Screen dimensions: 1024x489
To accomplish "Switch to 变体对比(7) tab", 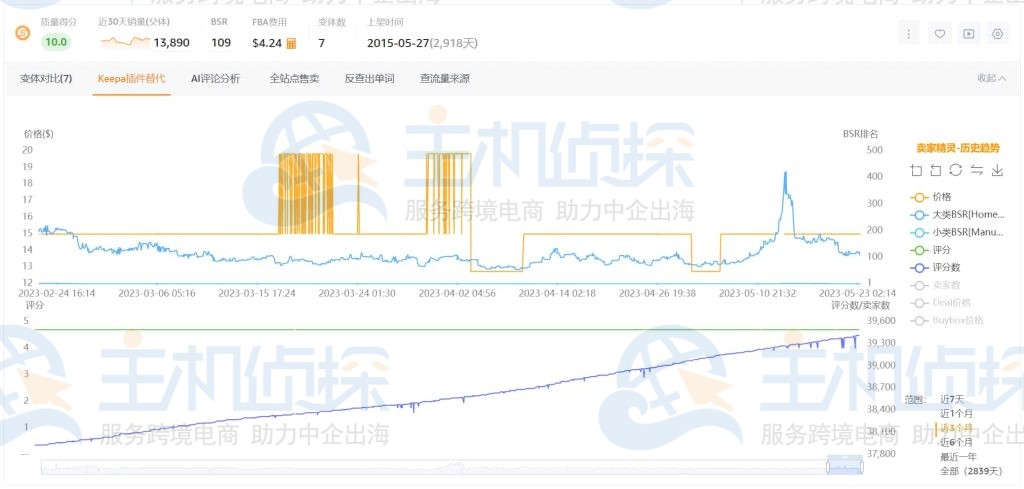I will point(46,78).
